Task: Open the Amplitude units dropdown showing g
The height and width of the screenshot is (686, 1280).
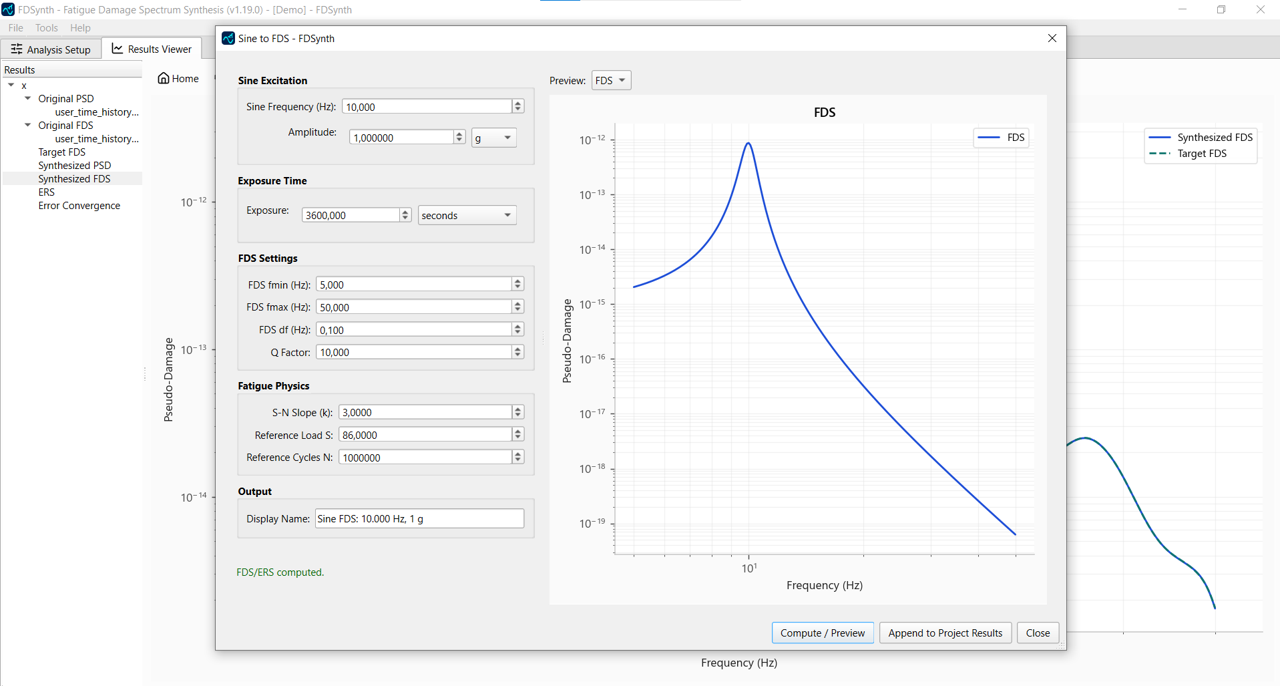Action: [x=493, y=137]
